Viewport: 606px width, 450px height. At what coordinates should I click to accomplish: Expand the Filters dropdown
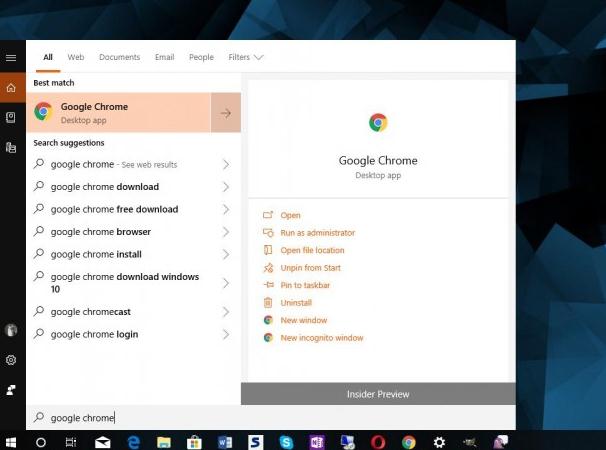[x=245, y=57]
